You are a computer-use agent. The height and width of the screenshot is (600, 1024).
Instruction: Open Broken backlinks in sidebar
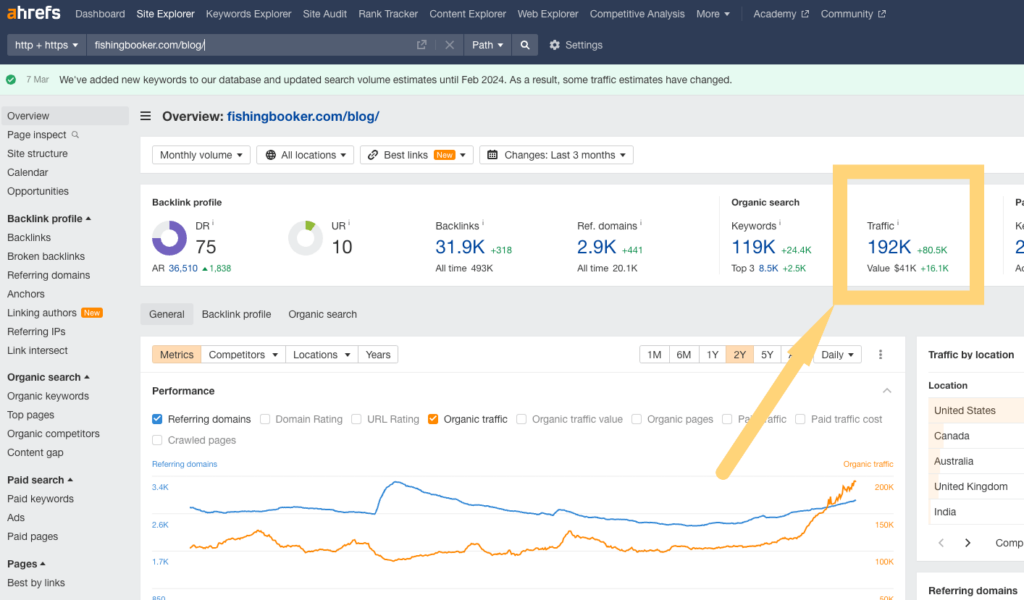coord(46,257)
